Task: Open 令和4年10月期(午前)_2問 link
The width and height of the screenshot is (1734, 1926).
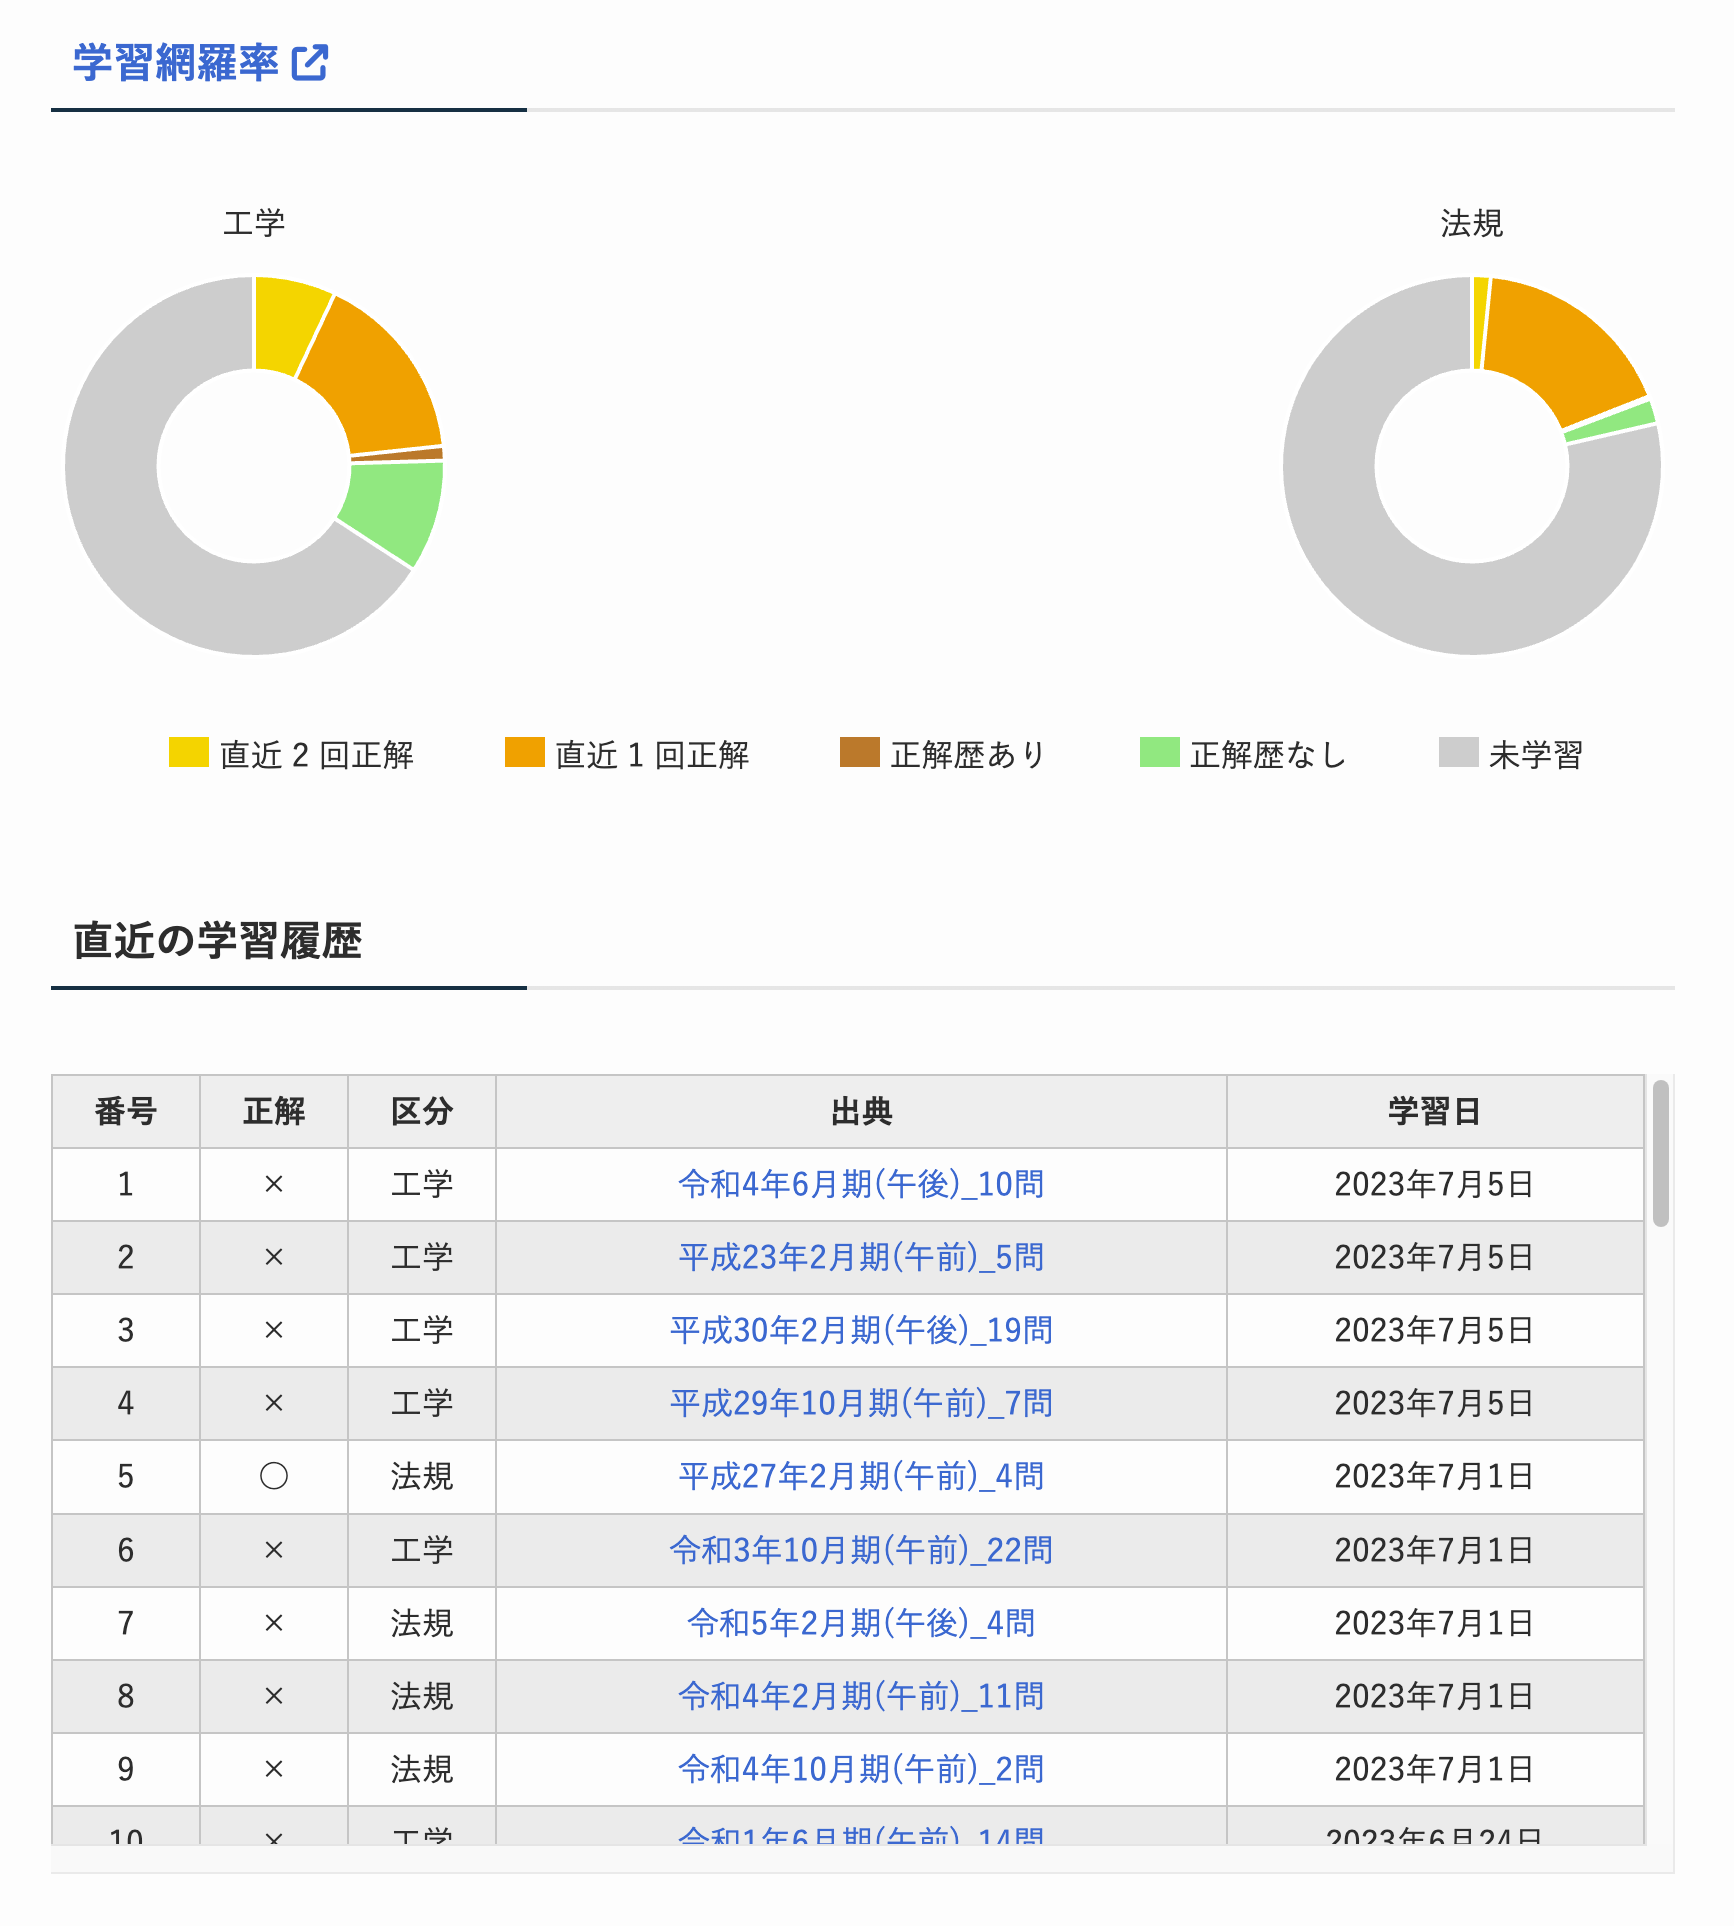Action: [x=860, y=1769]
